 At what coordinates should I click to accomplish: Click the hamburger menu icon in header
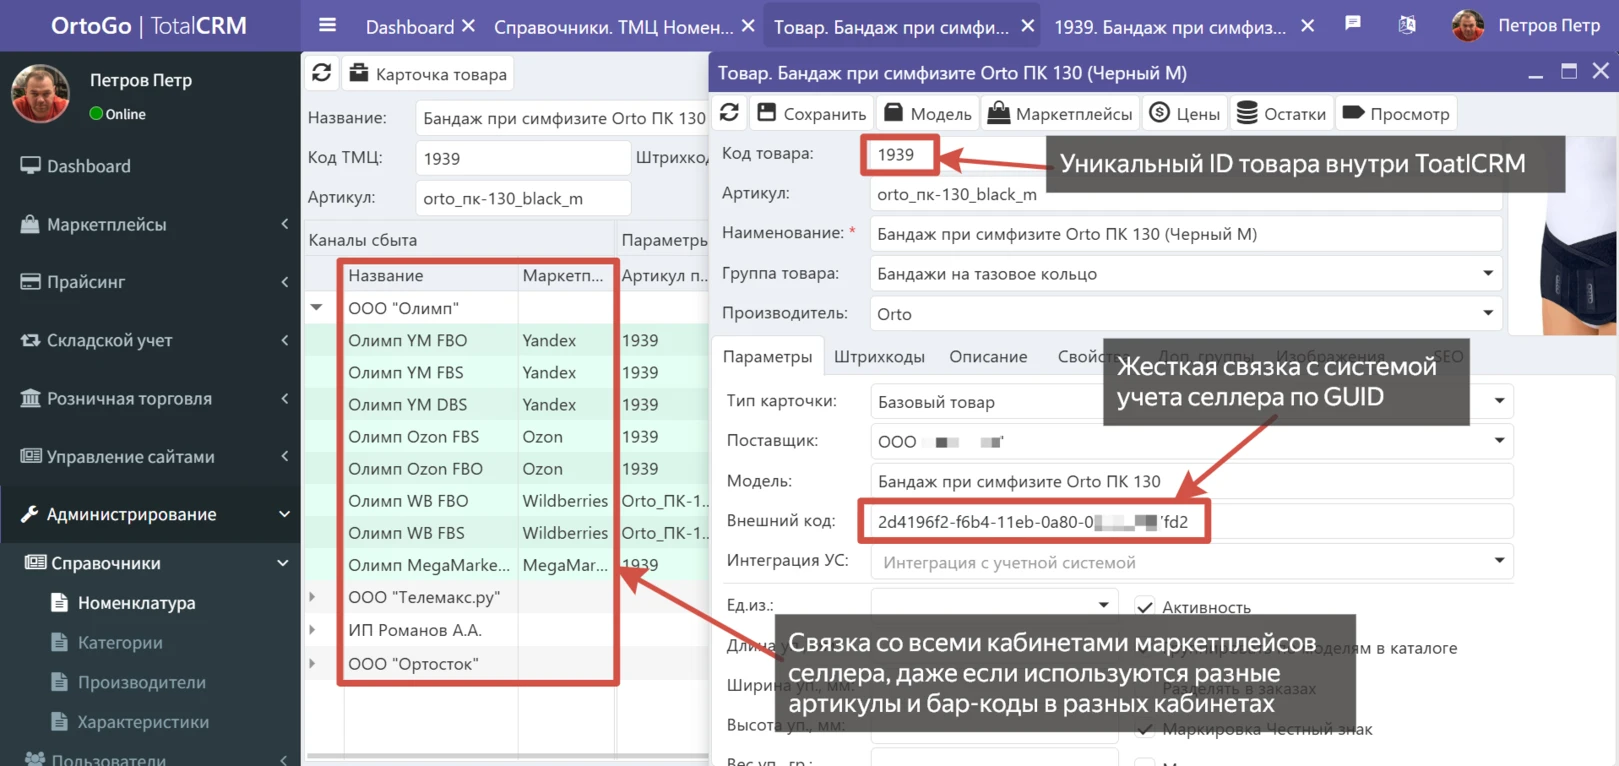[327, 26]
